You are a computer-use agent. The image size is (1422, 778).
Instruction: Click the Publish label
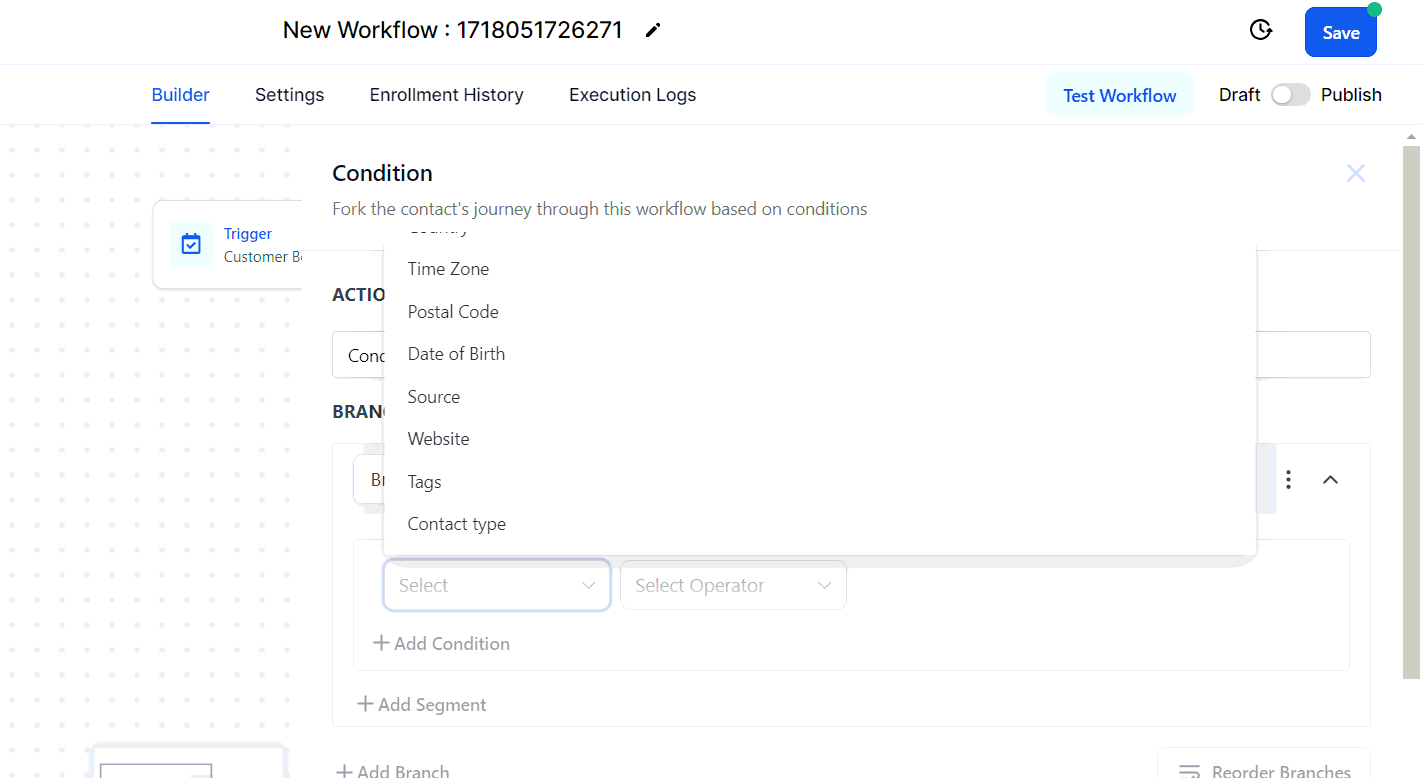coord(1351,95)
